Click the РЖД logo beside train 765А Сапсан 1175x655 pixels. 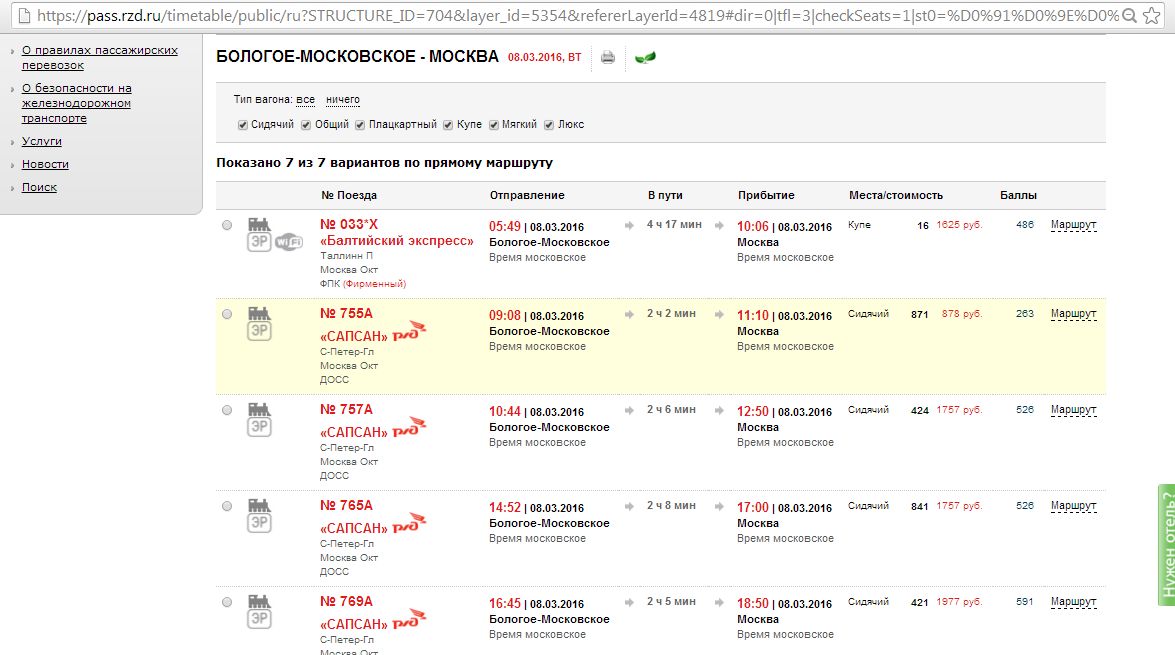[409, 524]
